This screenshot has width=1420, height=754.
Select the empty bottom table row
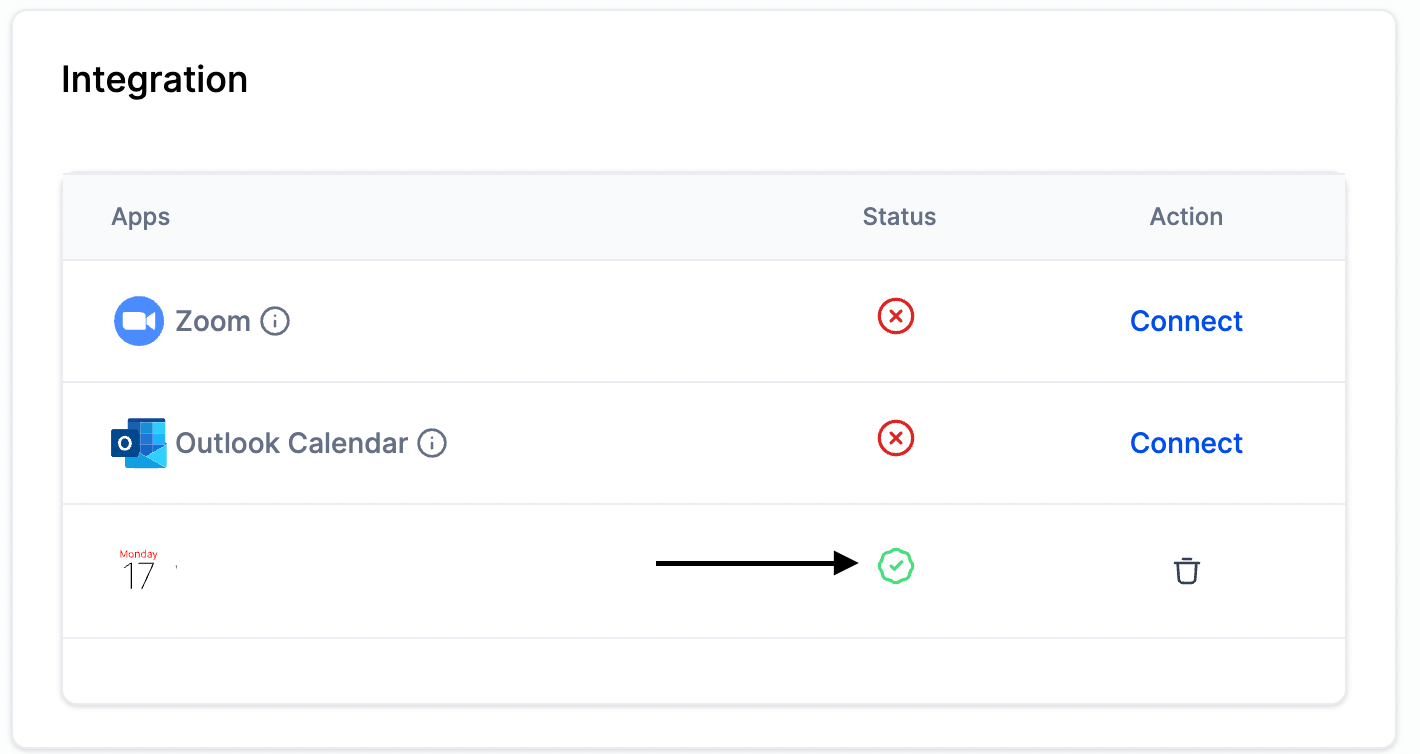704,670
